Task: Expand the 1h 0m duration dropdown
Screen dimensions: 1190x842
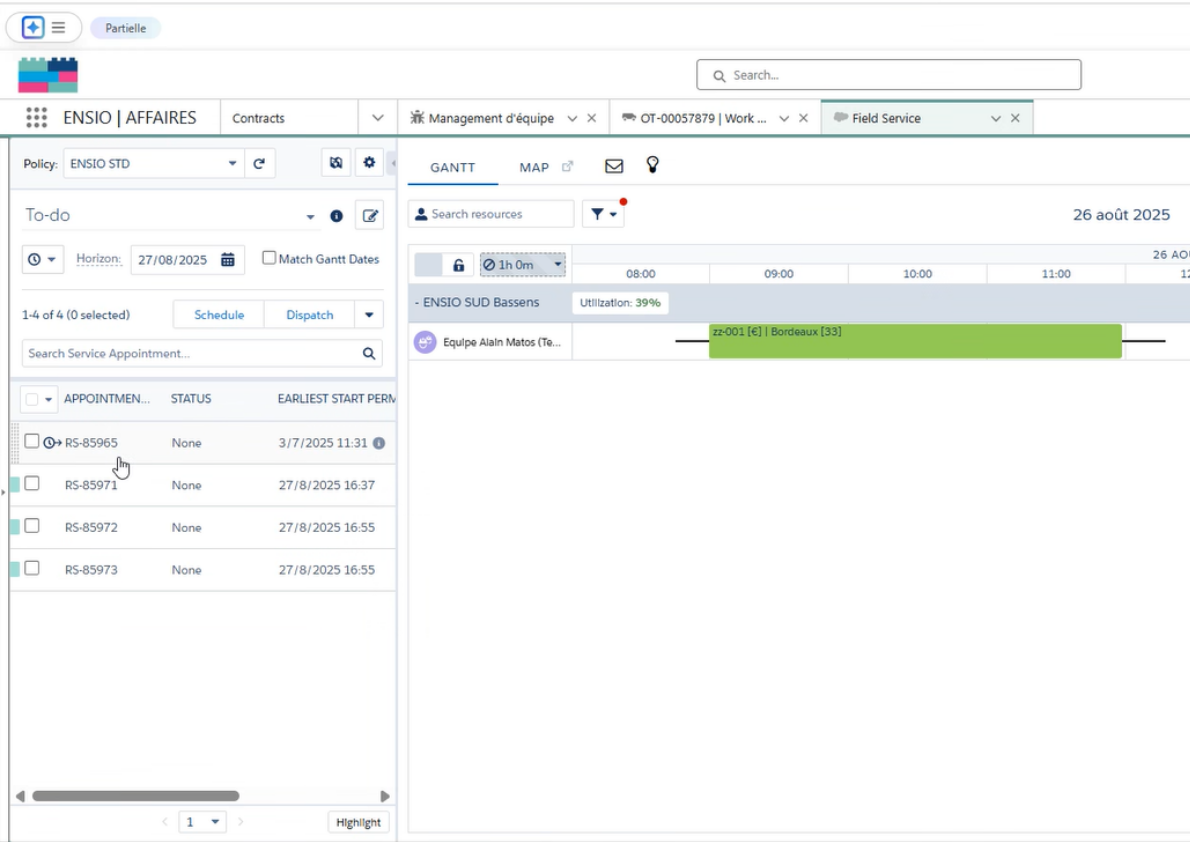Action: tap(557, 265)
